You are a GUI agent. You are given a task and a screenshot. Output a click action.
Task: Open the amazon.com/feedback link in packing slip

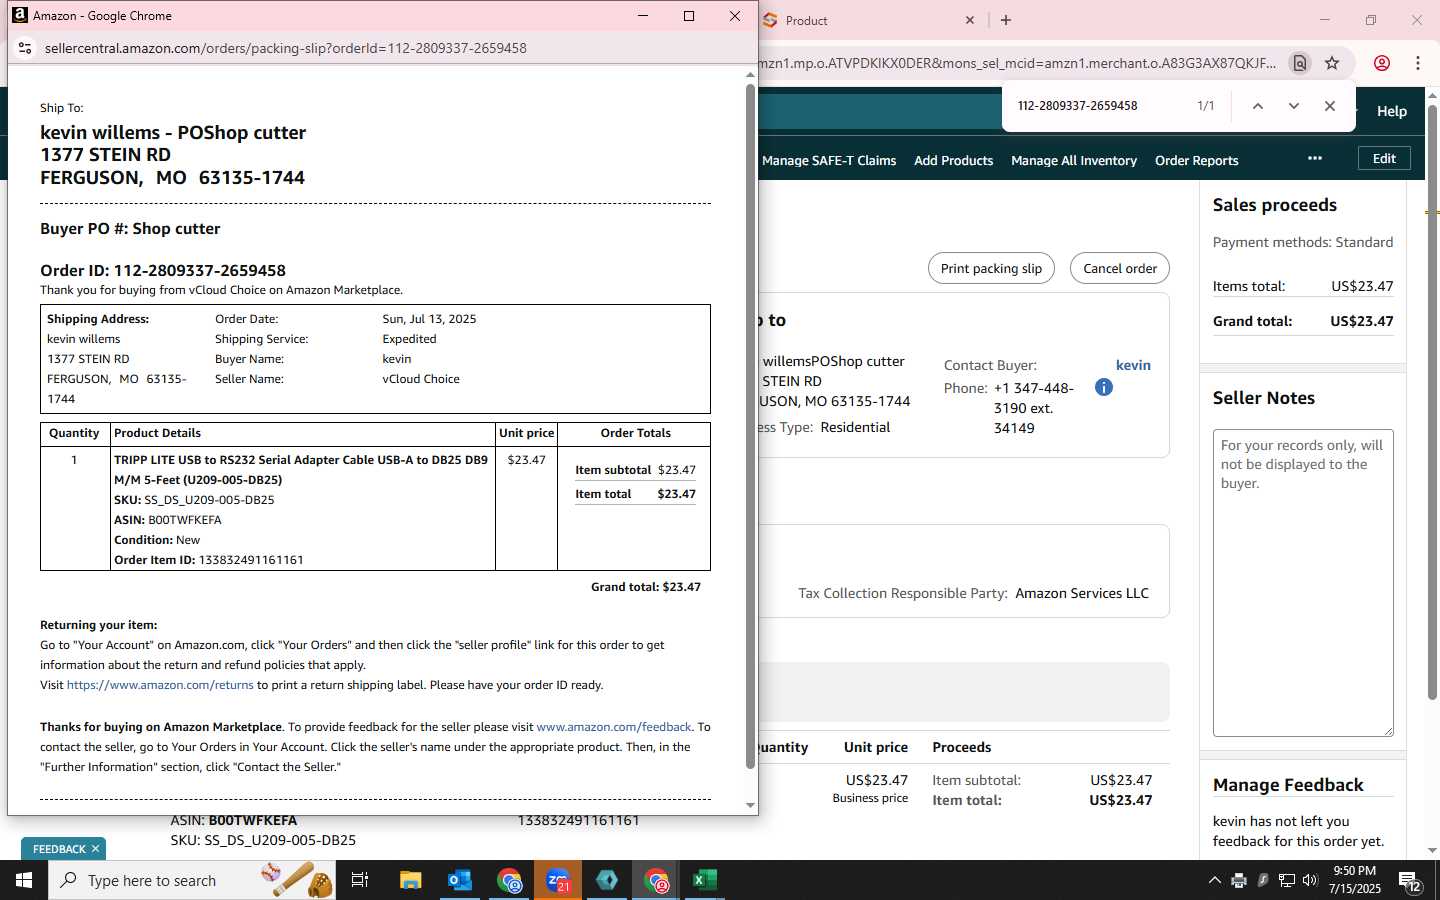tap(614, 727)
